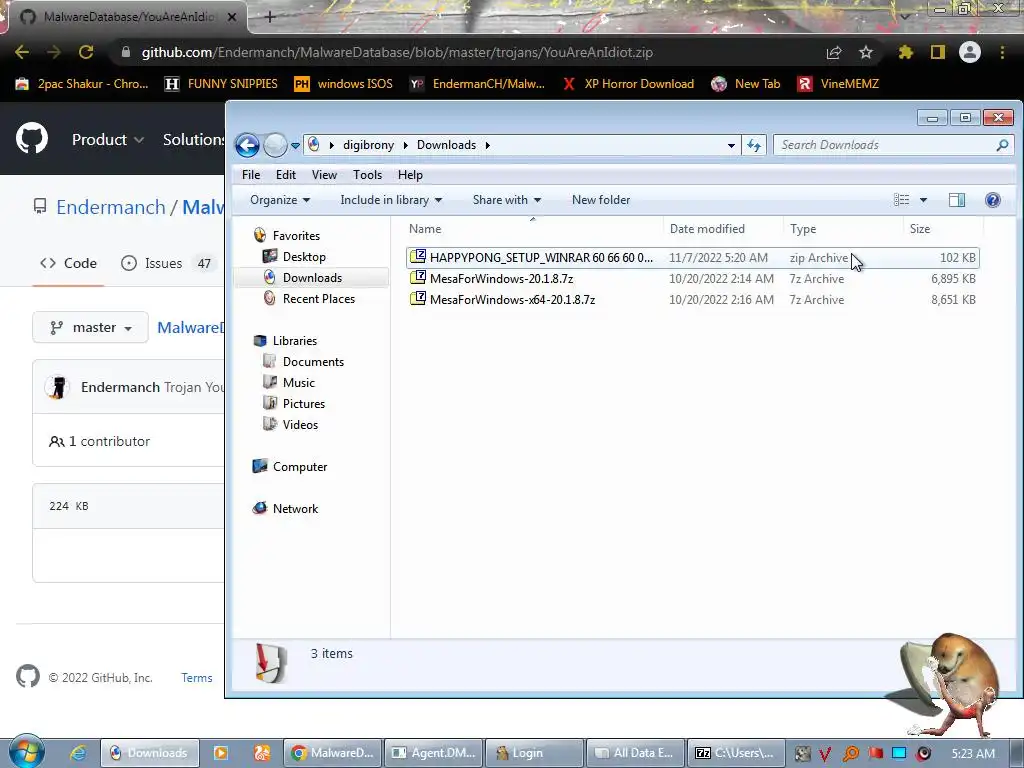The height and width of the screenshot is (768, 1024).
Task: Select Network in navigation pane
Action: (295, 509)
